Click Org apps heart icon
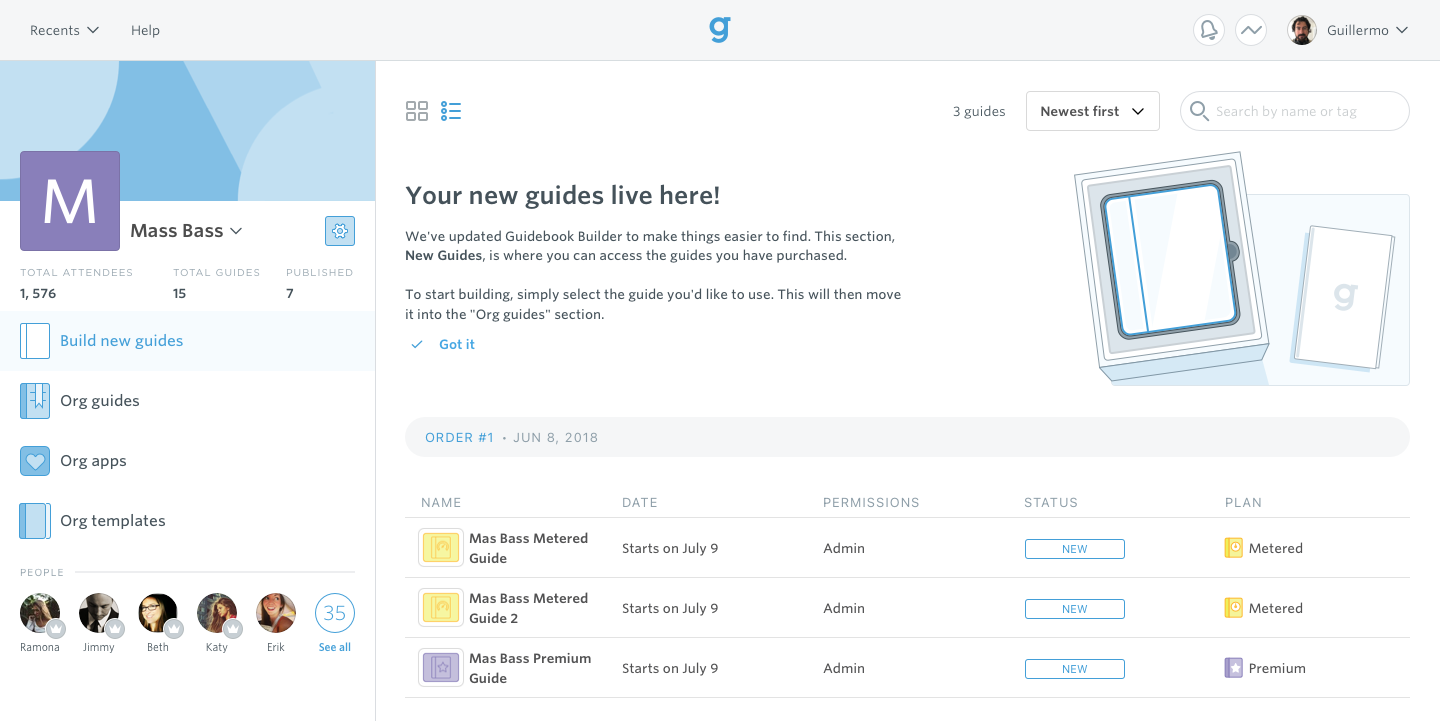 tap(35, 461)
